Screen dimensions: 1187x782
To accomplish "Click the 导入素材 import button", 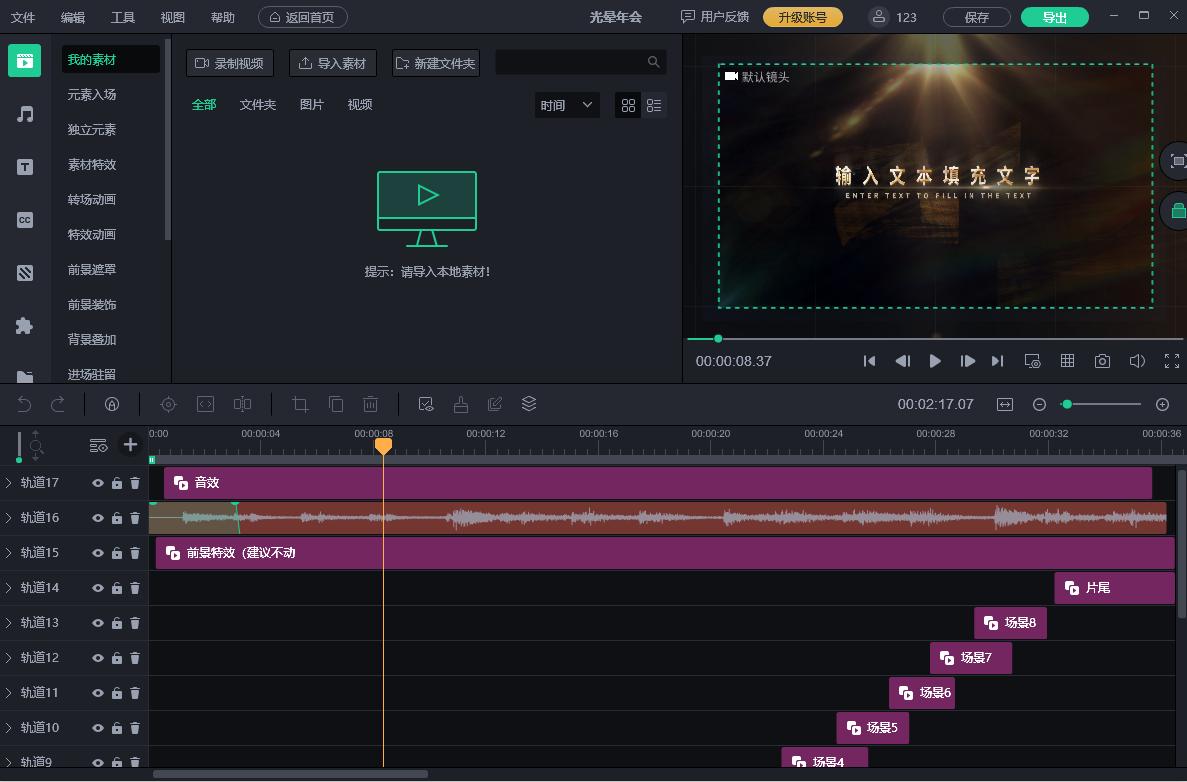I will (332, 62).
